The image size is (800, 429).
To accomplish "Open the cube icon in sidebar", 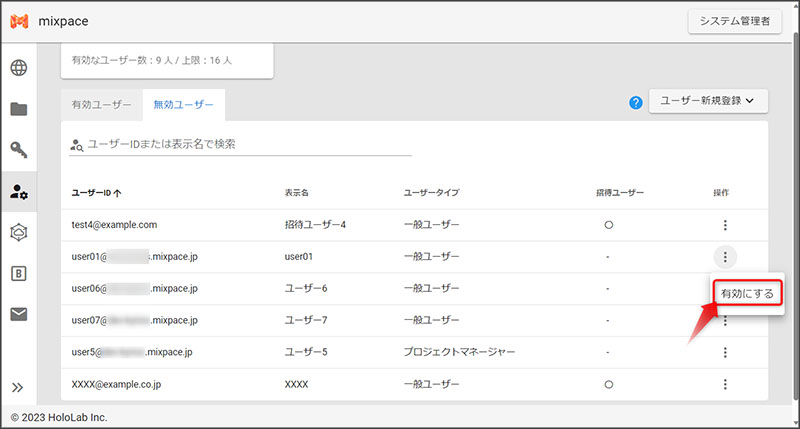I will (x=18, y=232).
